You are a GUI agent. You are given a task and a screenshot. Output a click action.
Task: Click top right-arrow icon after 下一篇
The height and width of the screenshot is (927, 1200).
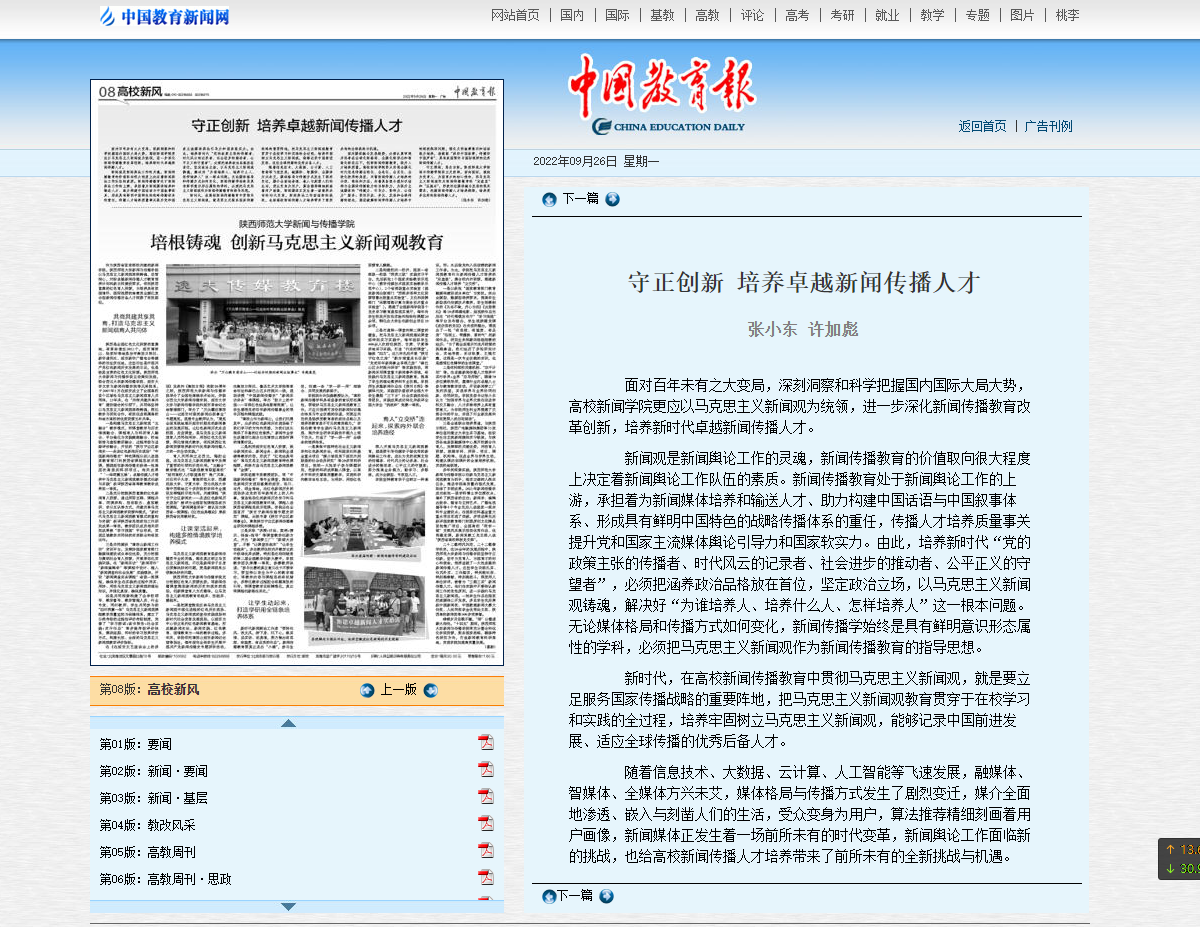pyautogui.click(x=613, y=199)
